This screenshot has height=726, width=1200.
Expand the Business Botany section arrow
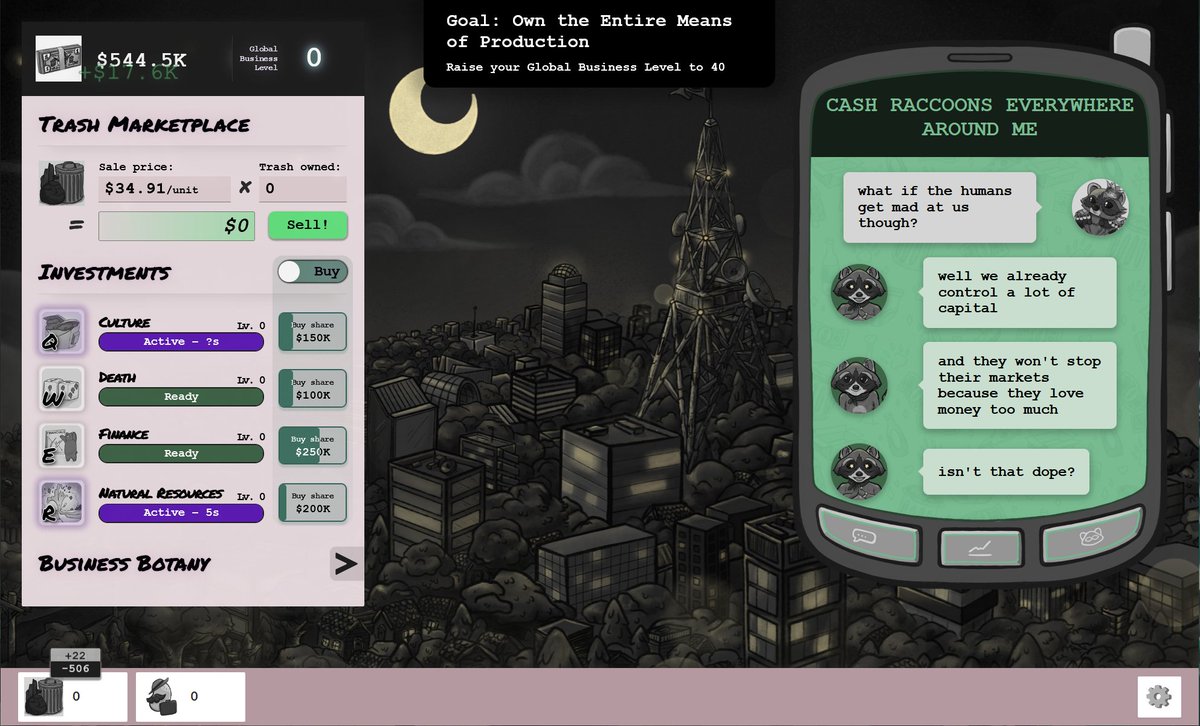point(346,564)
